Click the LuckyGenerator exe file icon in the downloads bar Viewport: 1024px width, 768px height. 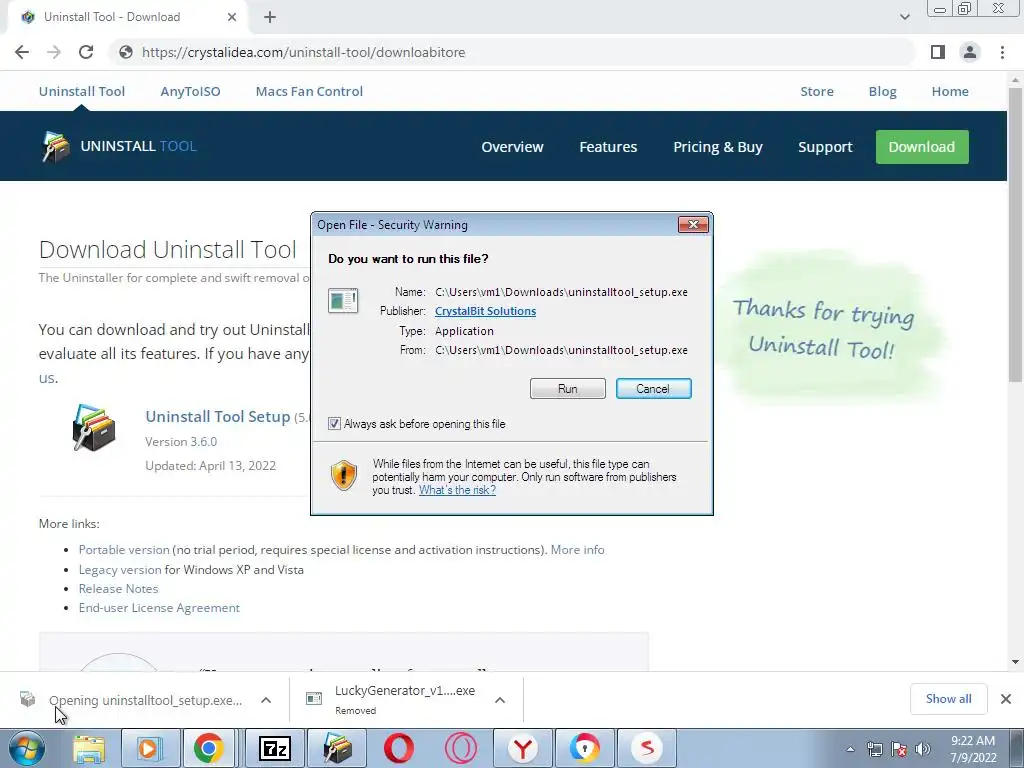tap(314, 699)
